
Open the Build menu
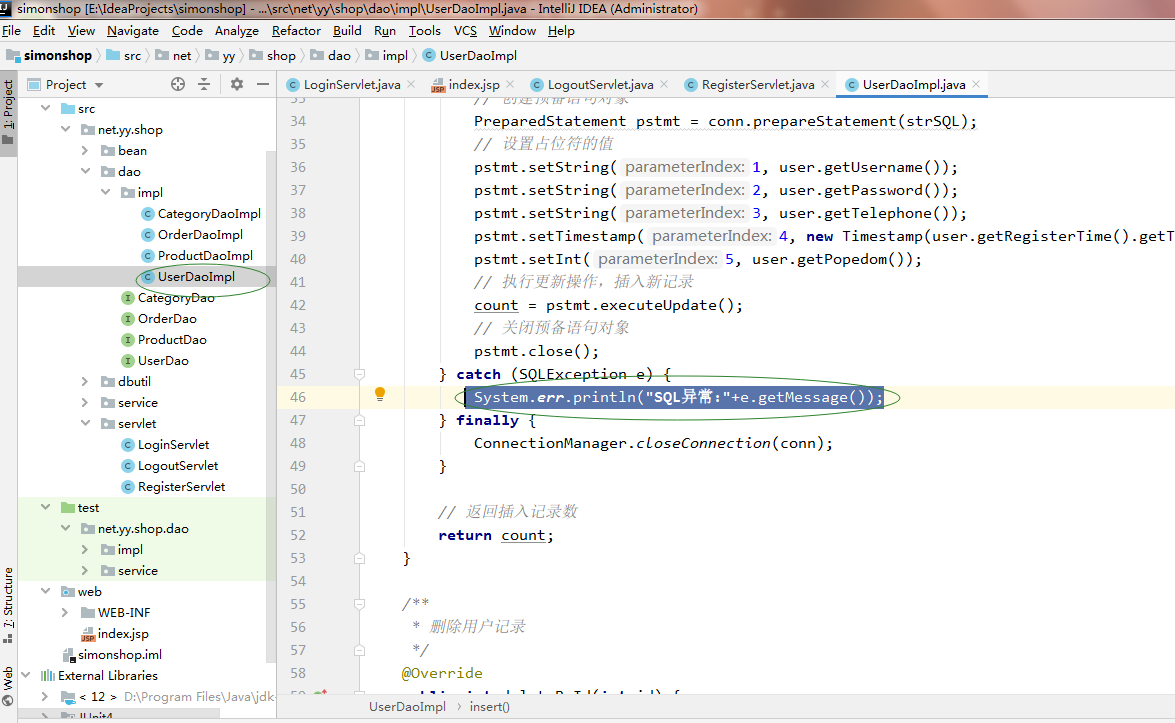point(347,31)
